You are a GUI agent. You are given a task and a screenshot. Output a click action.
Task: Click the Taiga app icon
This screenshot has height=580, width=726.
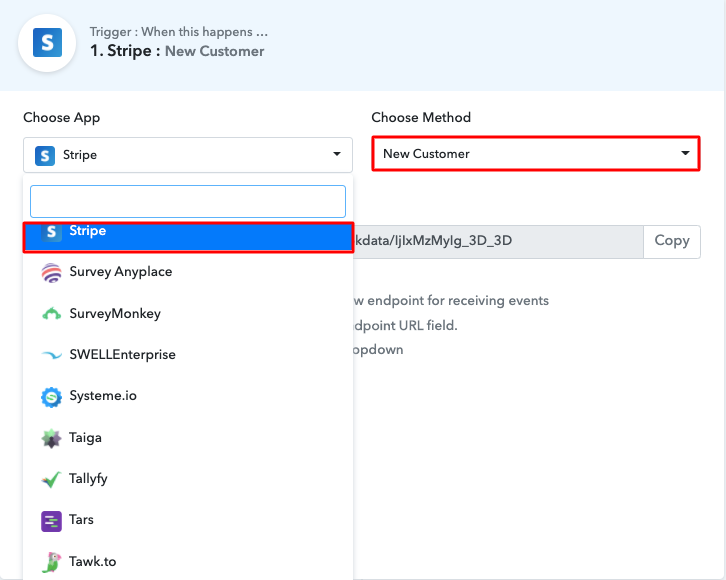click(51, 438)
